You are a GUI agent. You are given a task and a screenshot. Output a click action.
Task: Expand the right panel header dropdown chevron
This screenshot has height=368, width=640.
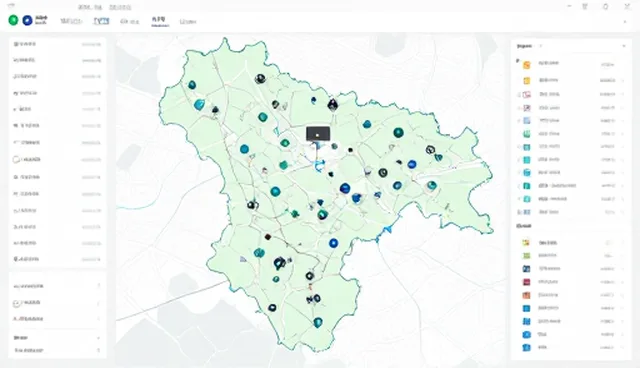point(624,46)
